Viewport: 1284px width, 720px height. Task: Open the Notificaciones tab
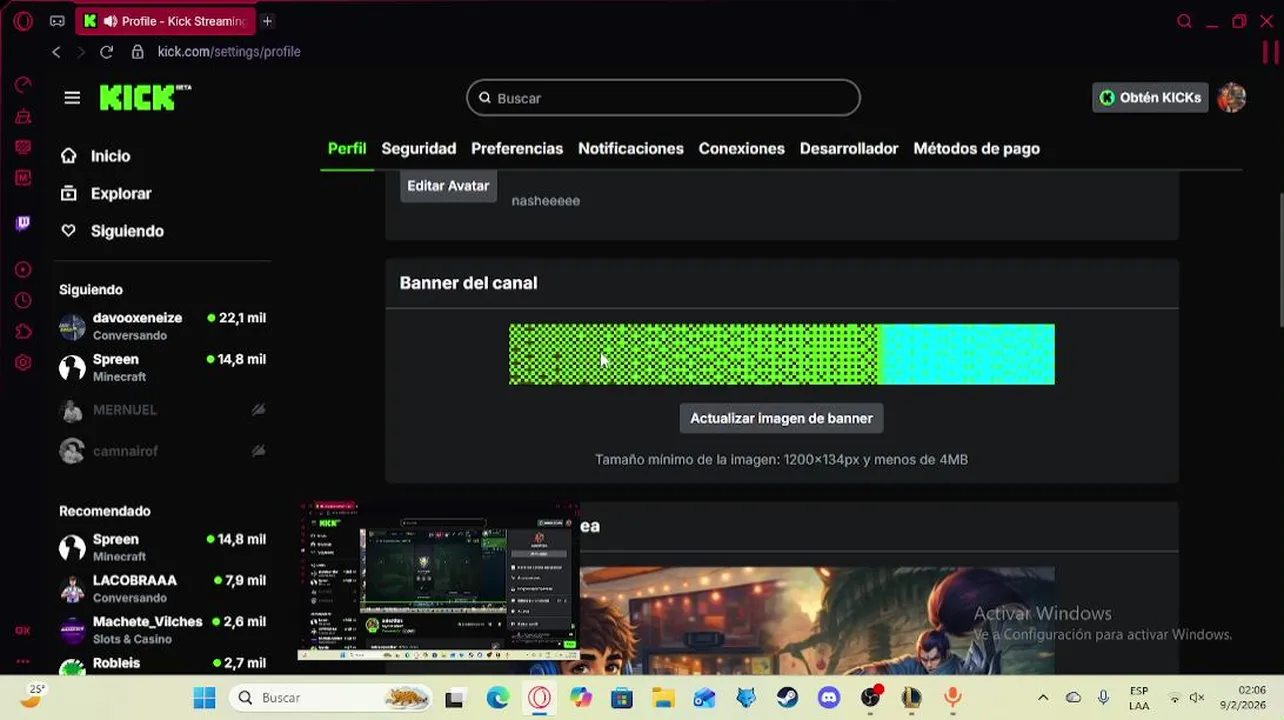[631, 148]
